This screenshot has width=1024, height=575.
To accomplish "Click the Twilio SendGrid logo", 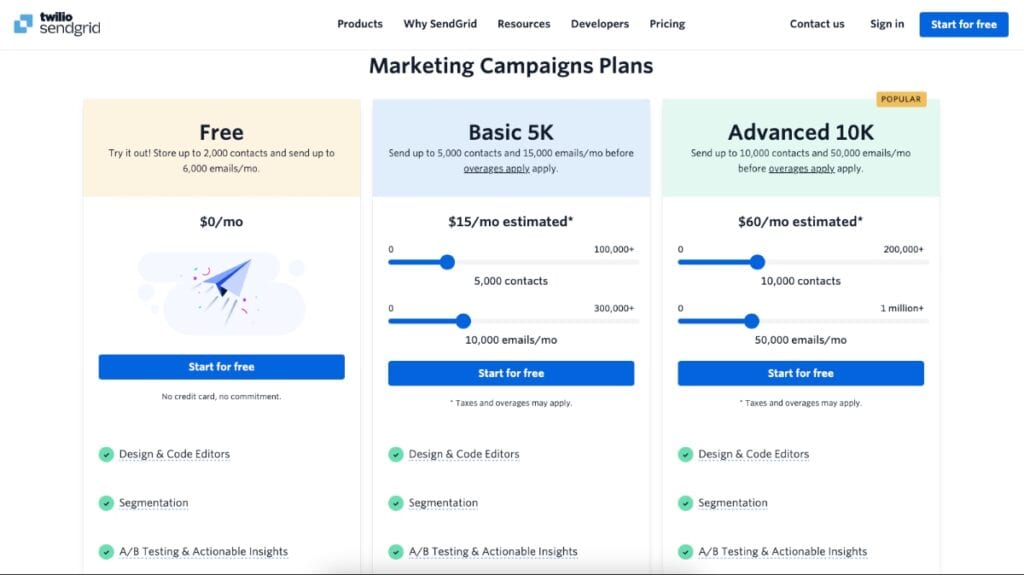I will 57,24.
